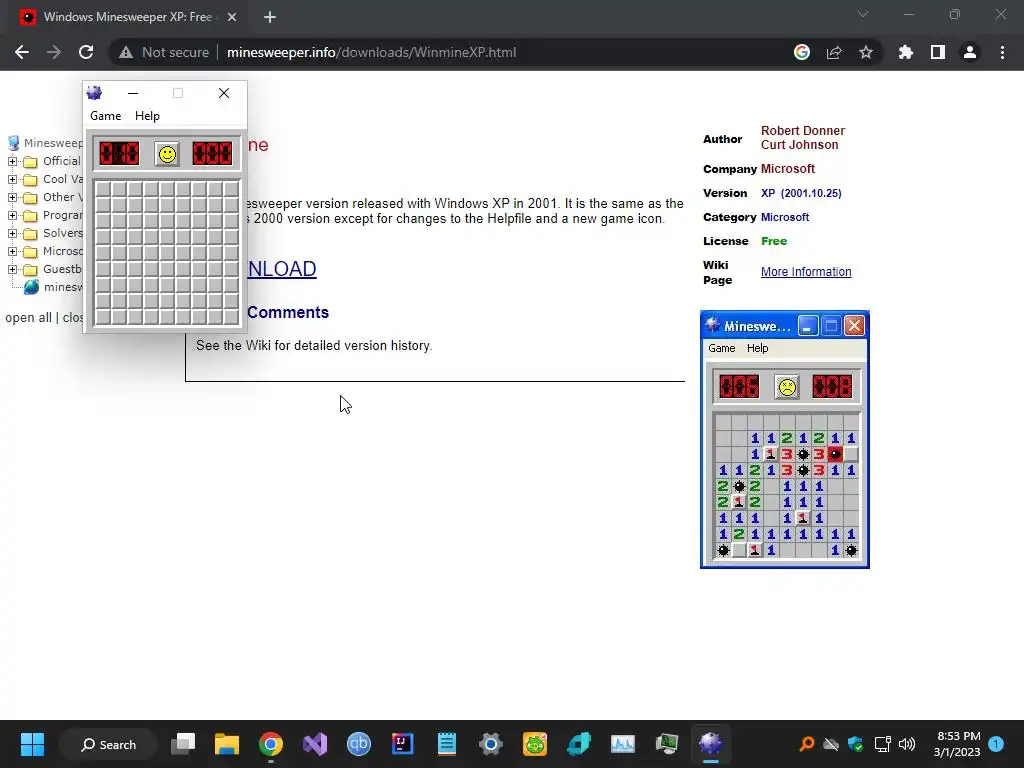Toggle Chrome side panel icon
Viewport: 1024px width, 768px height.
coord(938,52)
